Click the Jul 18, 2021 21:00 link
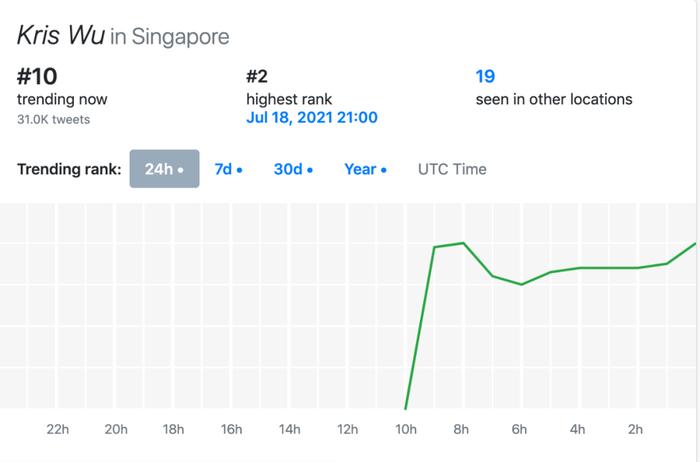 pos(312,117)
